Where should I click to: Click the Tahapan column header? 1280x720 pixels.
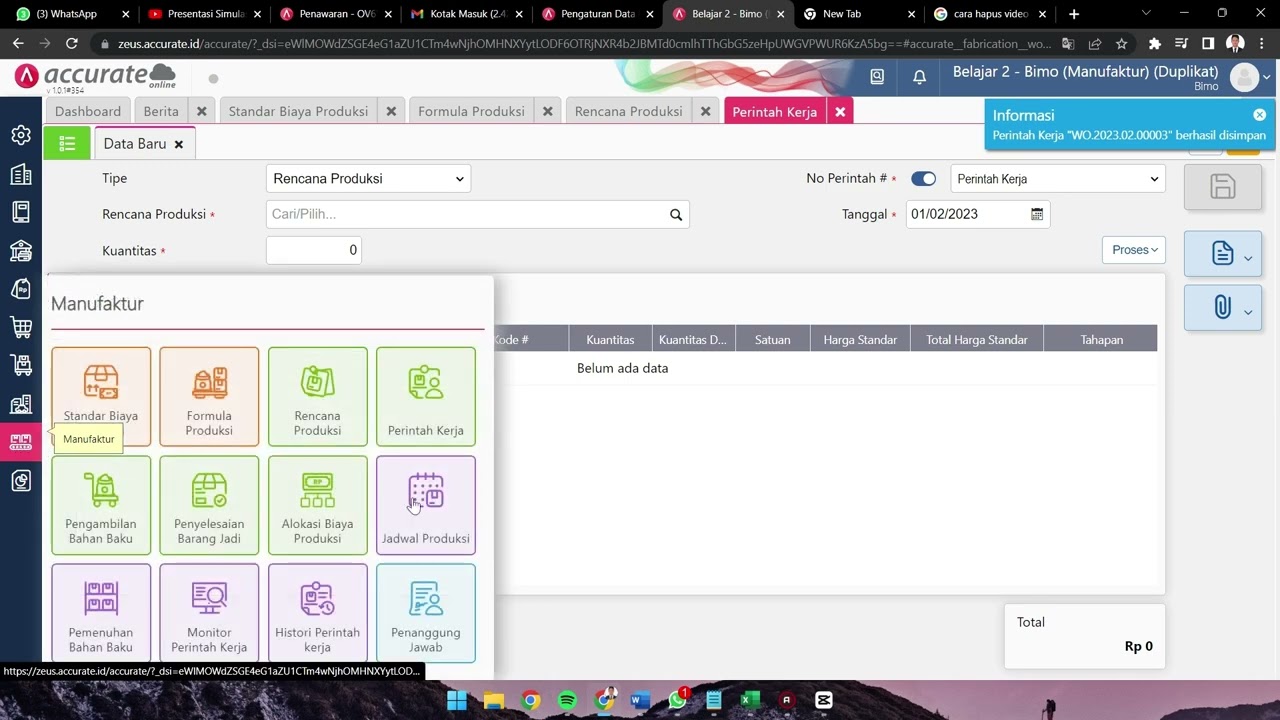pos(1101,340)
